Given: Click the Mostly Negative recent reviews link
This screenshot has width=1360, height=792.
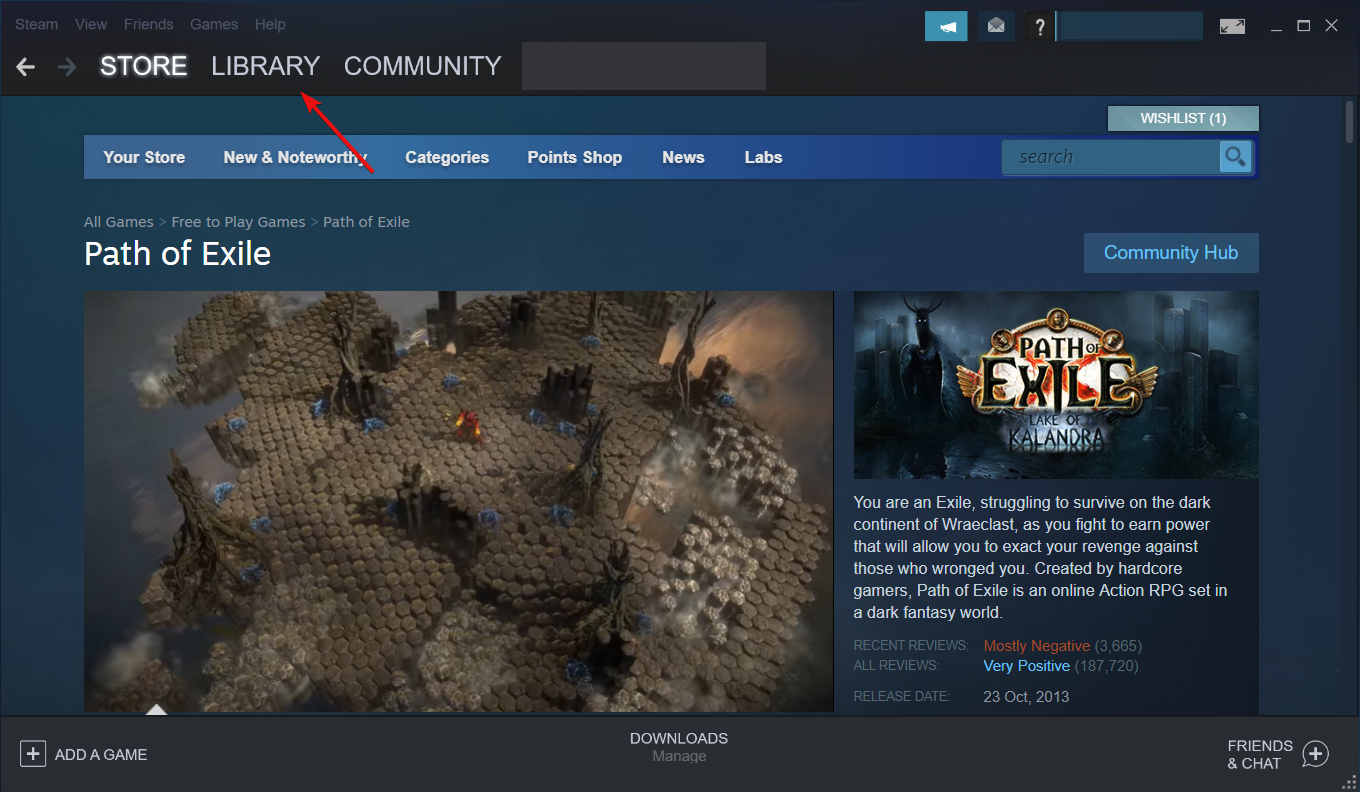Looking at the screenshot, I should pyautogui.click(x=1037, y=646).
